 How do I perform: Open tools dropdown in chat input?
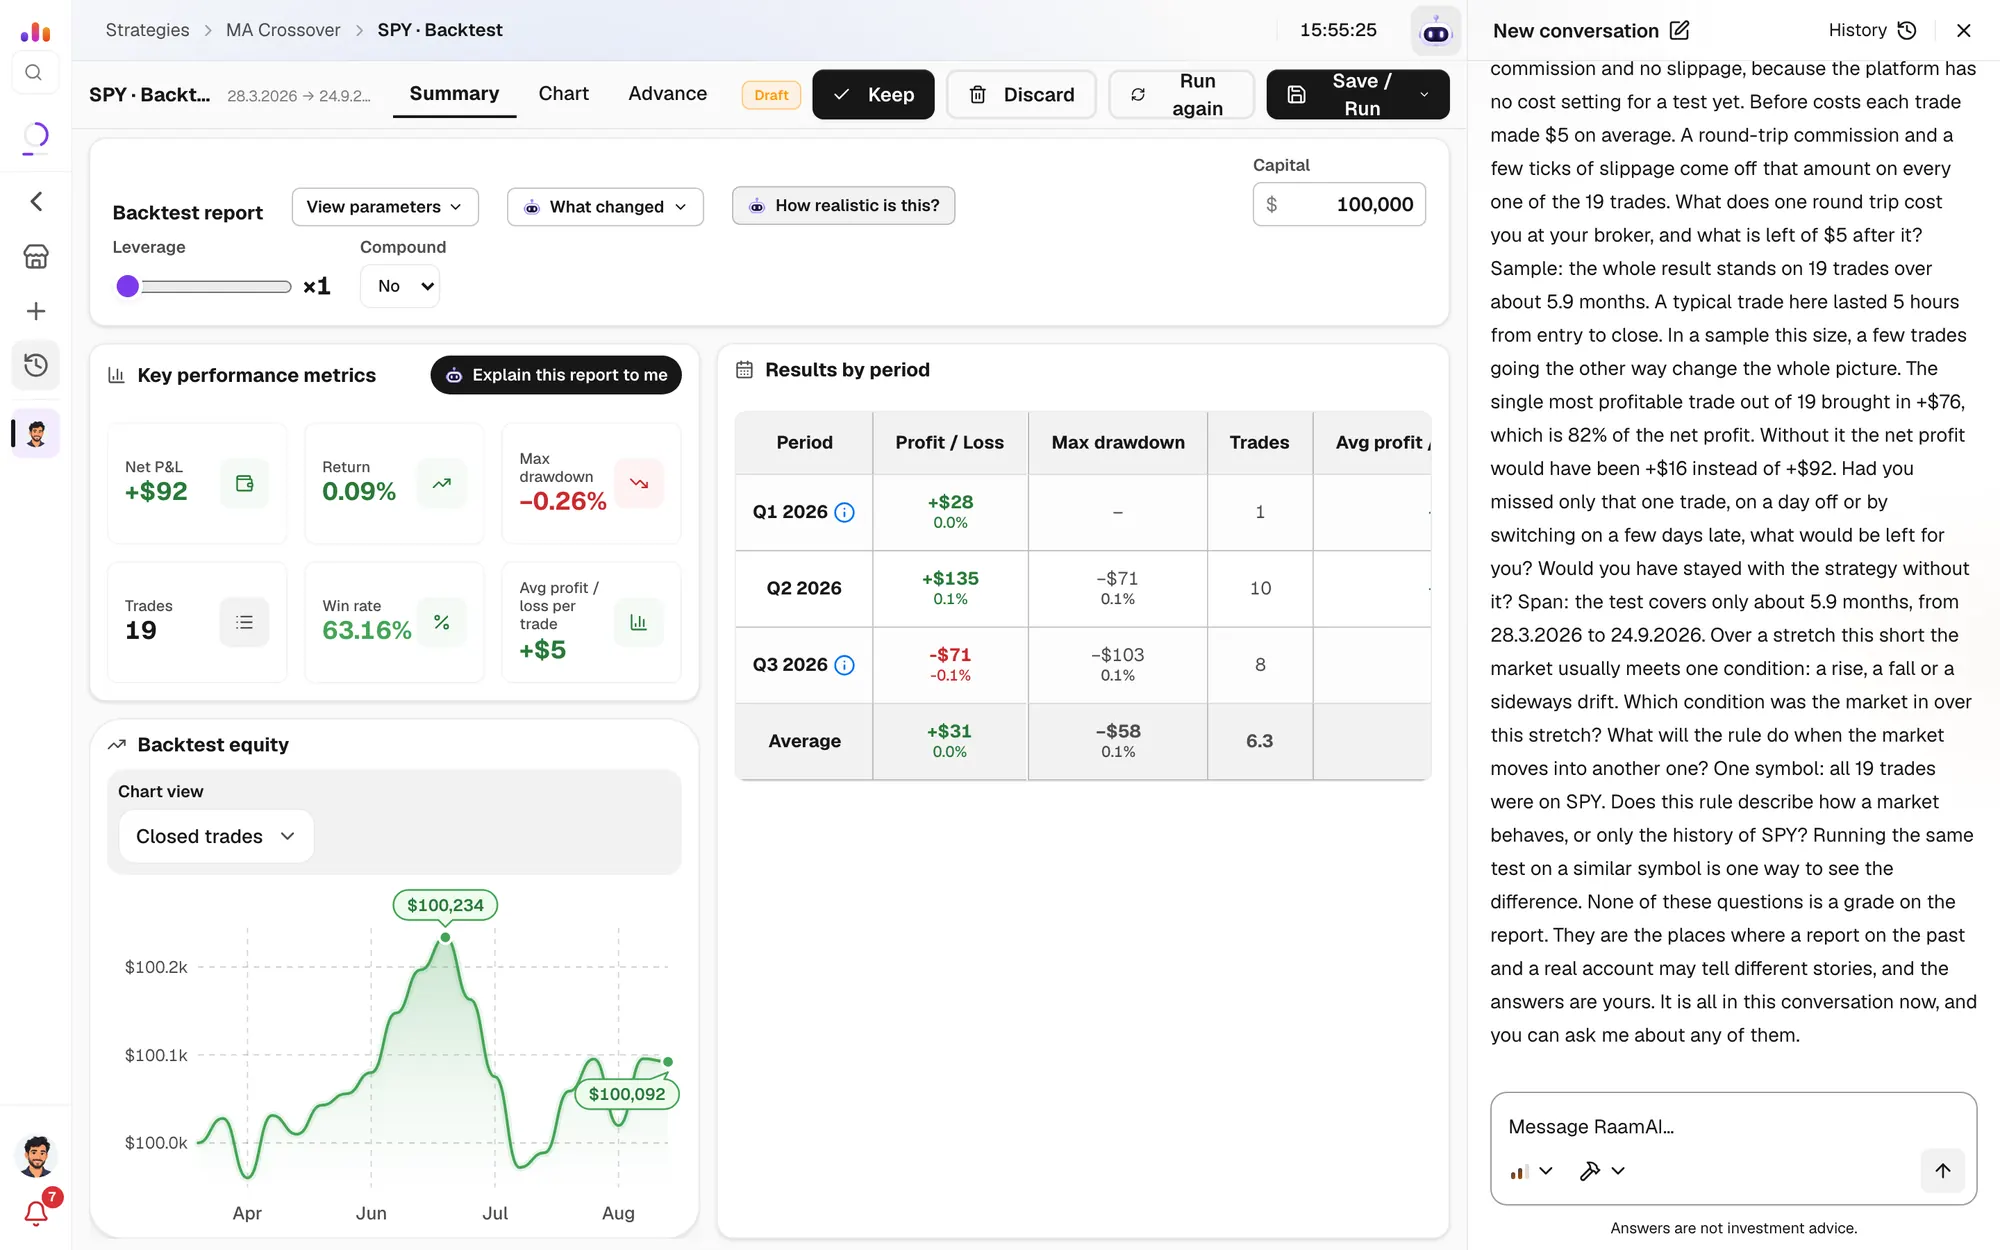click(1602, 1171)
